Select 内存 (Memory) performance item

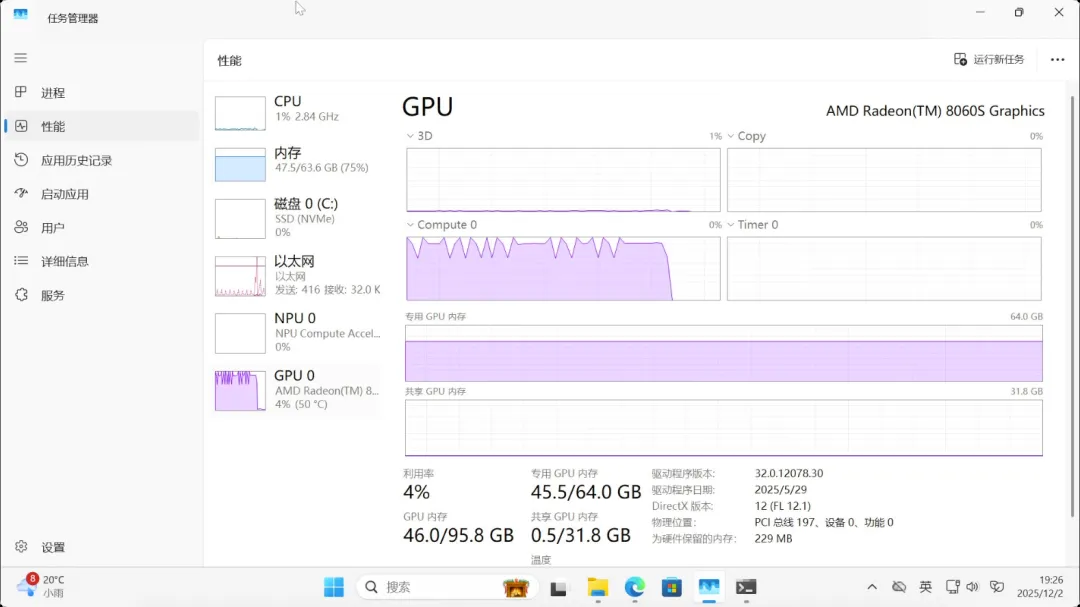coord(297,164)
